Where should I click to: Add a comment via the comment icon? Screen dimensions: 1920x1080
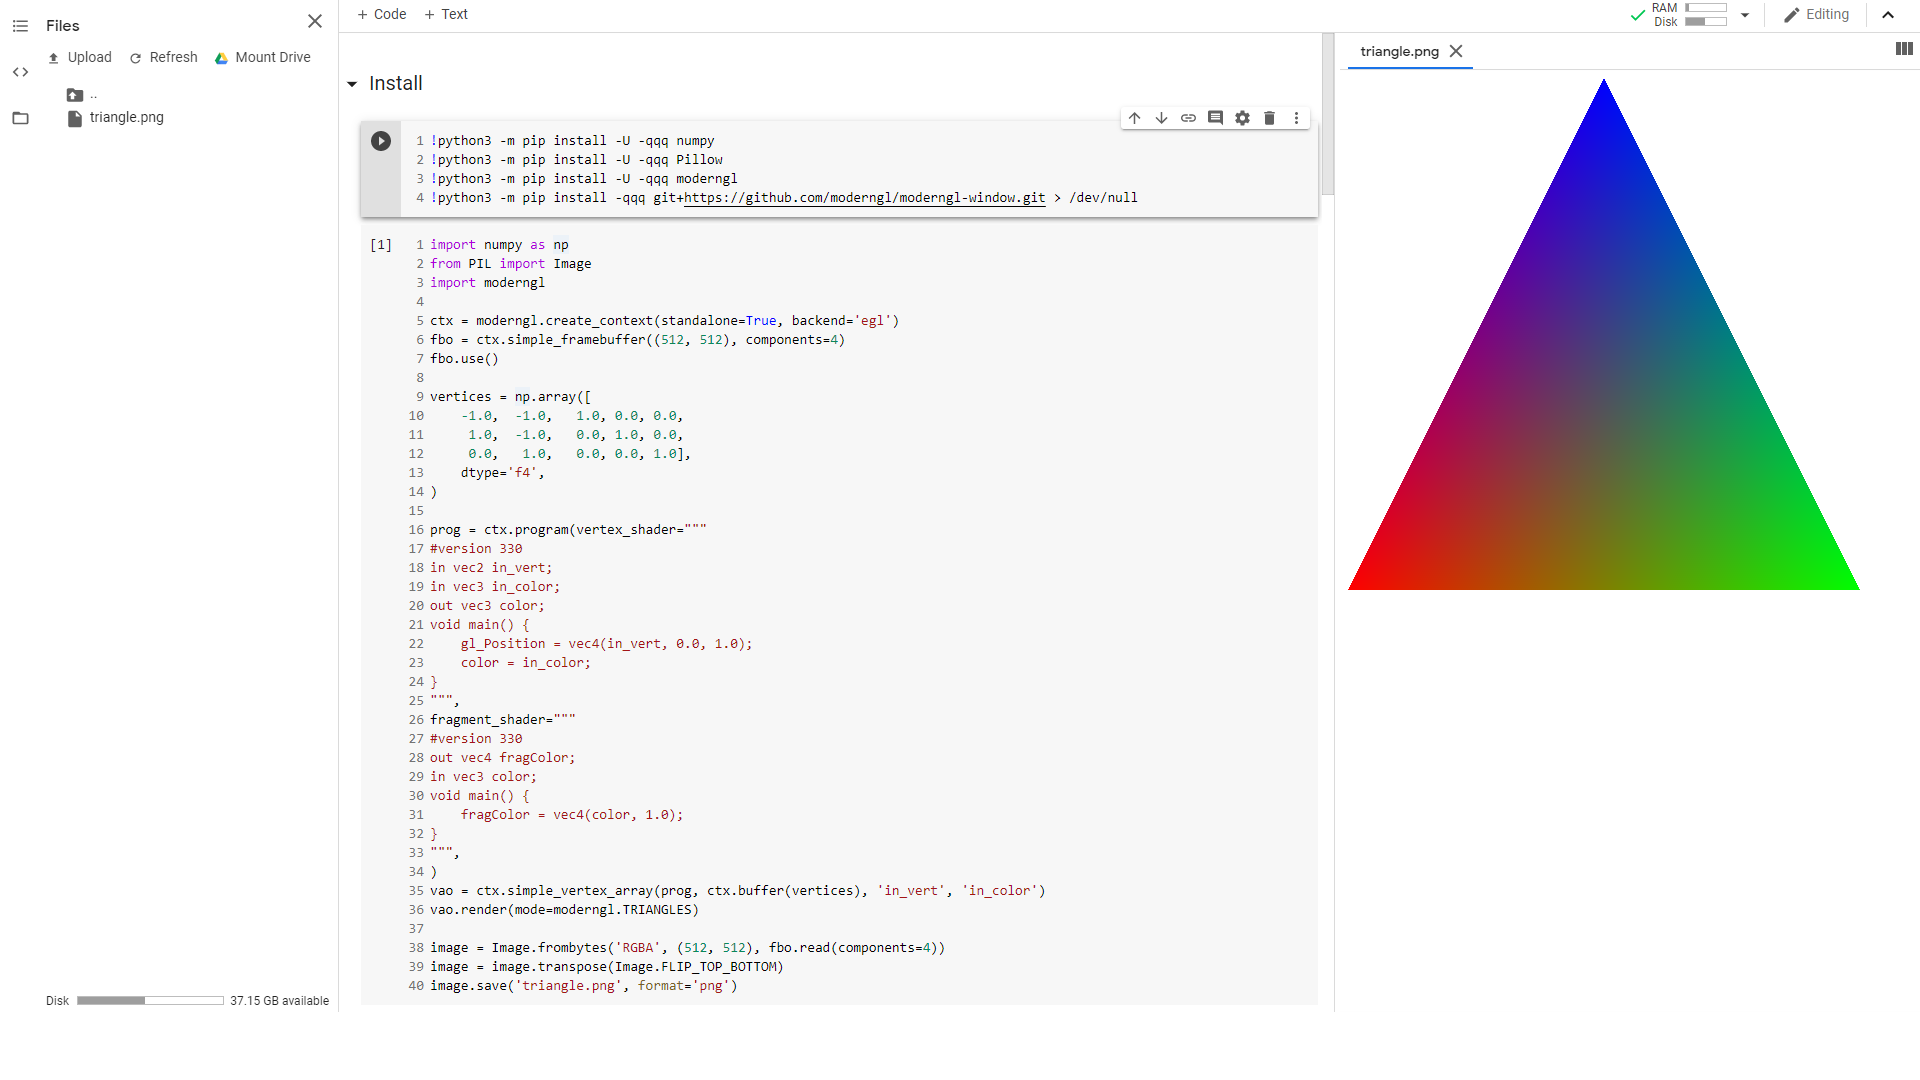pyautogui.click(x=1215, y=117)
